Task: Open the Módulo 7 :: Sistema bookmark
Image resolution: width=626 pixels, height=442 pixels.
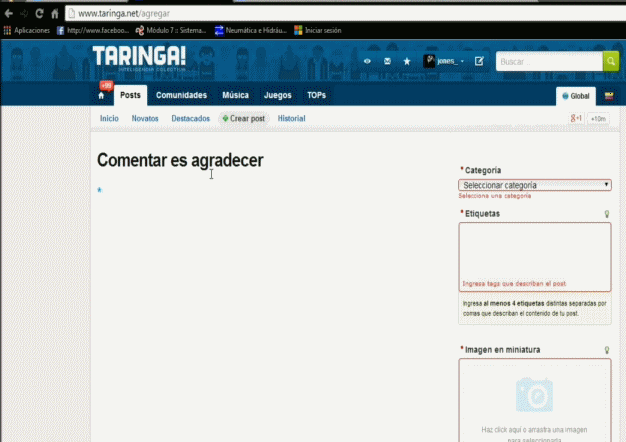Action: (171, 30)
